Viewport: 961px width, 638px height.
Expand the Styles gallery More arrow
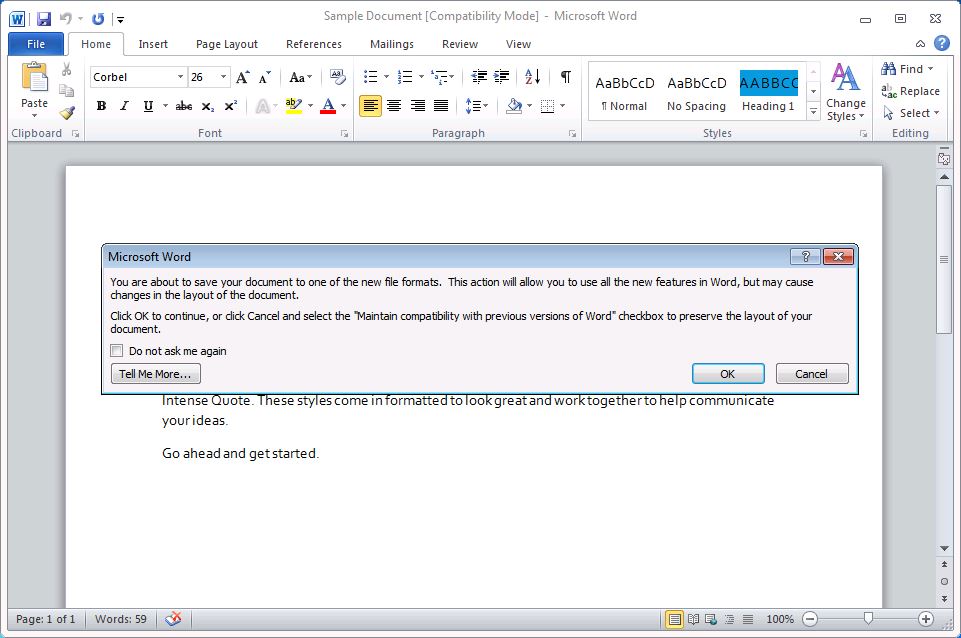click(813, 112)
